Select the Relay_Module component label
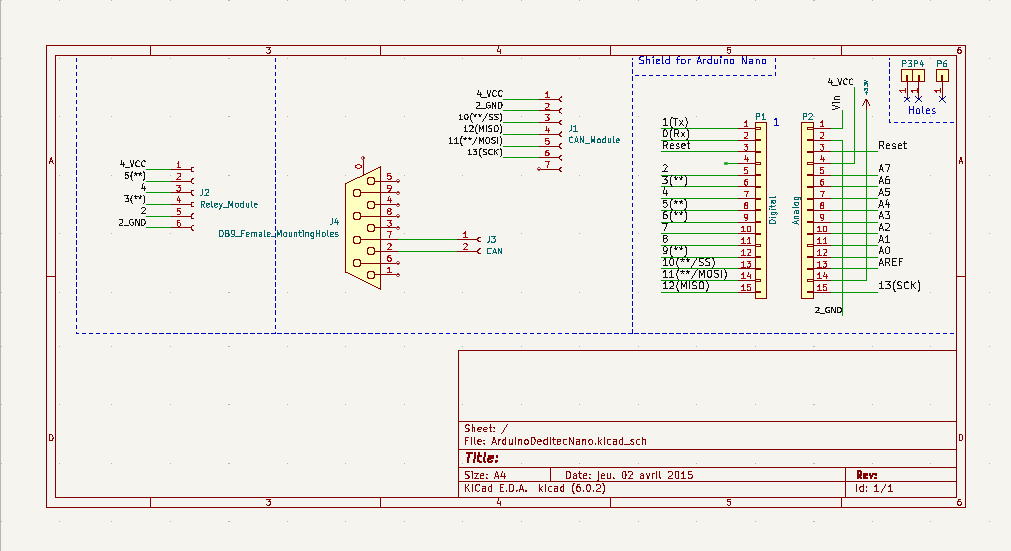The width and height of the screenshot is (1011, 551). (x=229, y=204)
